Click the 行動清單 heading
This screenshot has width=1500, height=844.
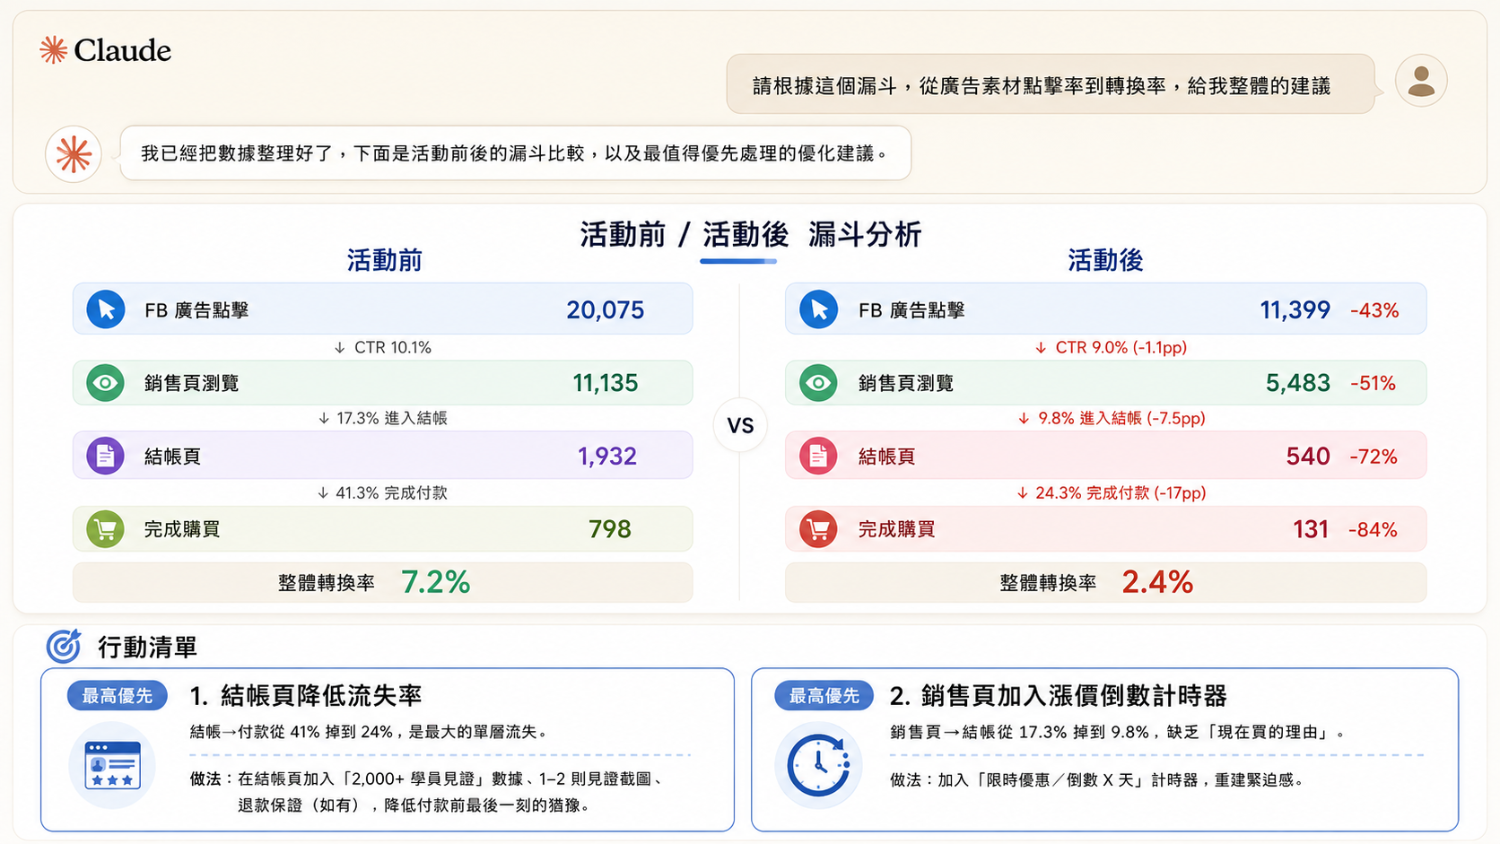coord(147,647)
